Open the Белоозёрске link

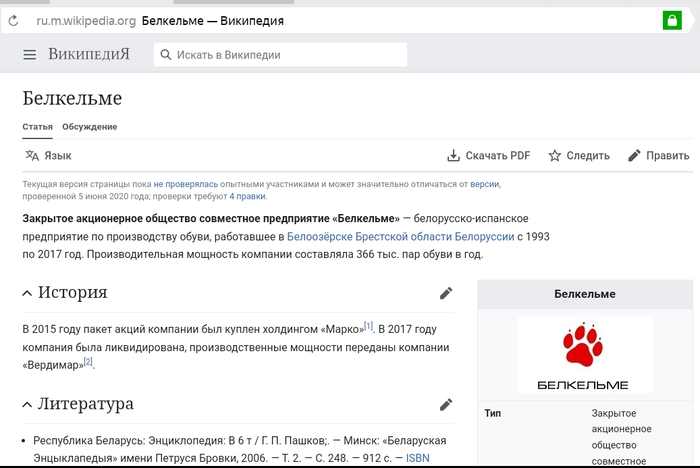(x=319, y=236)
